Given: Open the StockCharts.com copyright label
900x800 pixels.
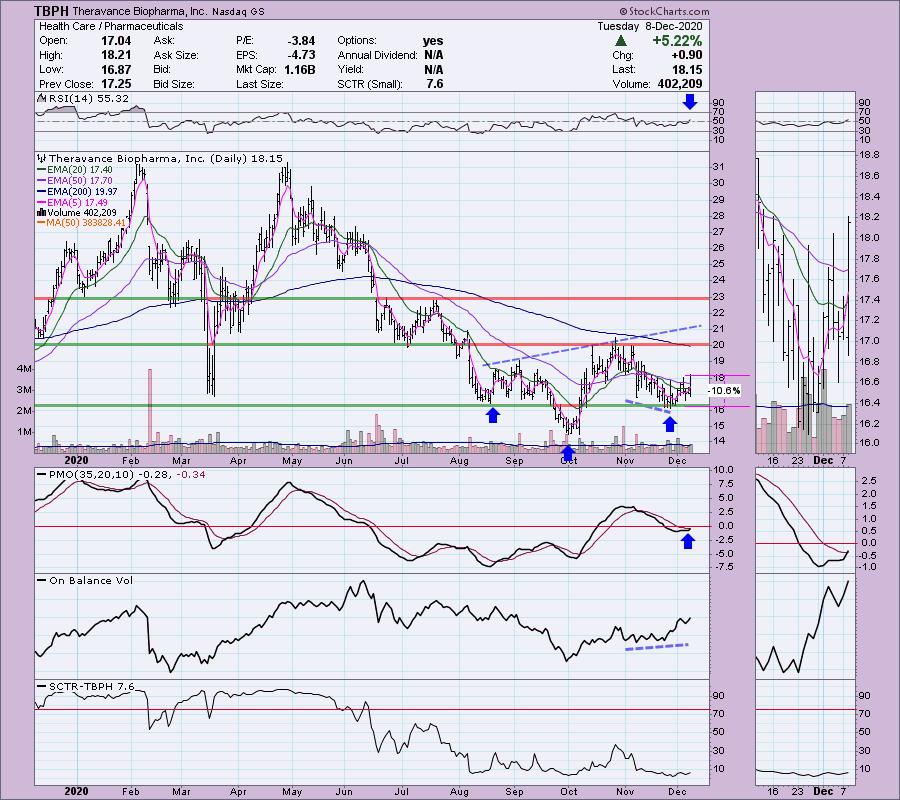Looking at the screenshot, I should click(664, 11).
